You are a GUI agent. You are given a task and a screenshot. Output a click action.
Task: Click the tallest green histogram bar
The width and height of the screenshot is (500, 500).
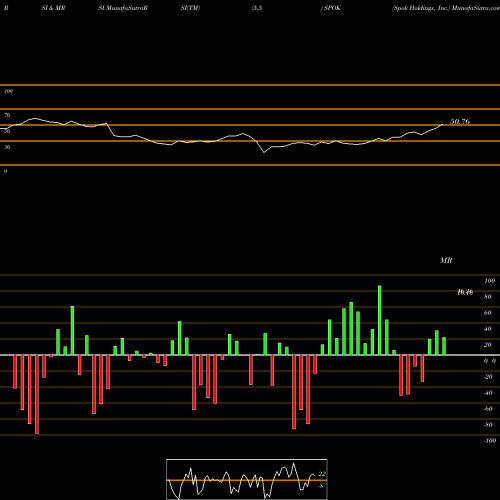coord(379,320)
